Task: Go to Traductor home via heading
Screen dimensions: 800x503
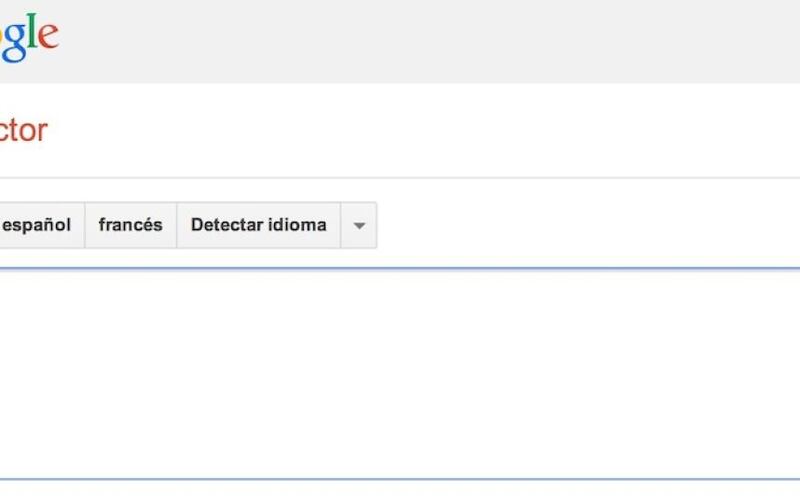Action: [23, 131]
